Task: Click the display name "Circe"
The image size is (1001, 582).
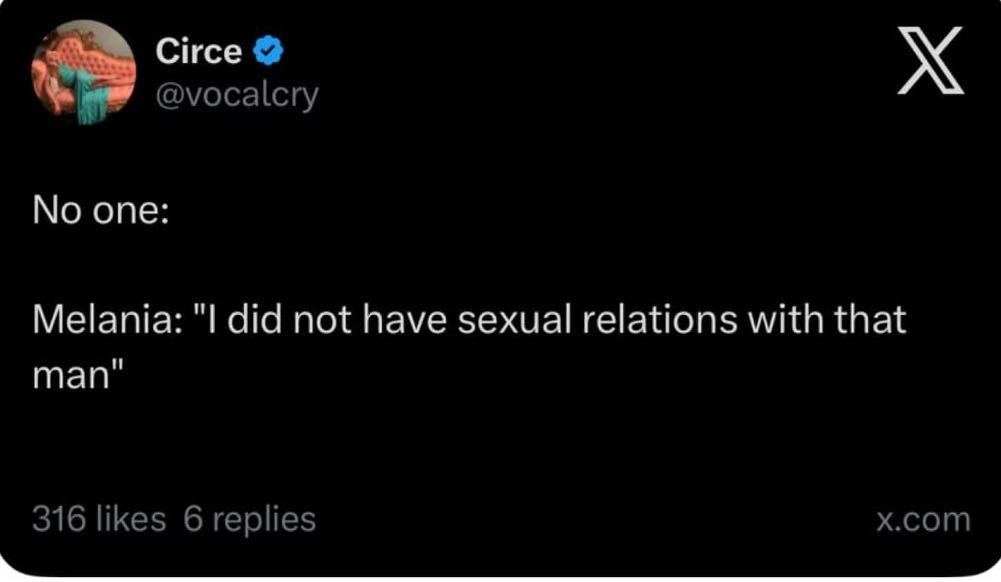Action: [198, 51]
